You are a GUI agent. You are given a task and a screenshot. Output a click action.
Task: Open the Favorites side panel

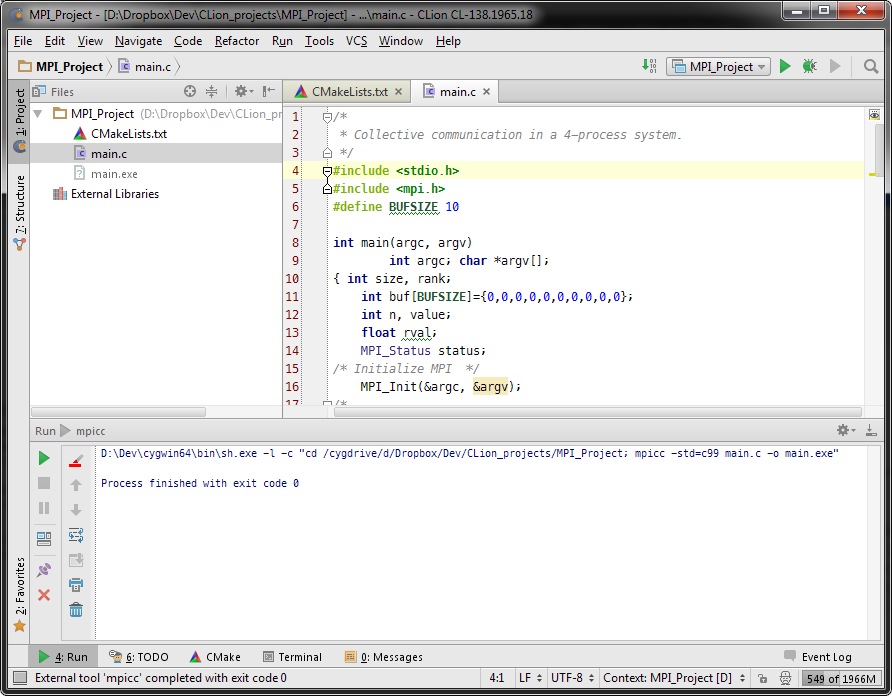point(19,594)
